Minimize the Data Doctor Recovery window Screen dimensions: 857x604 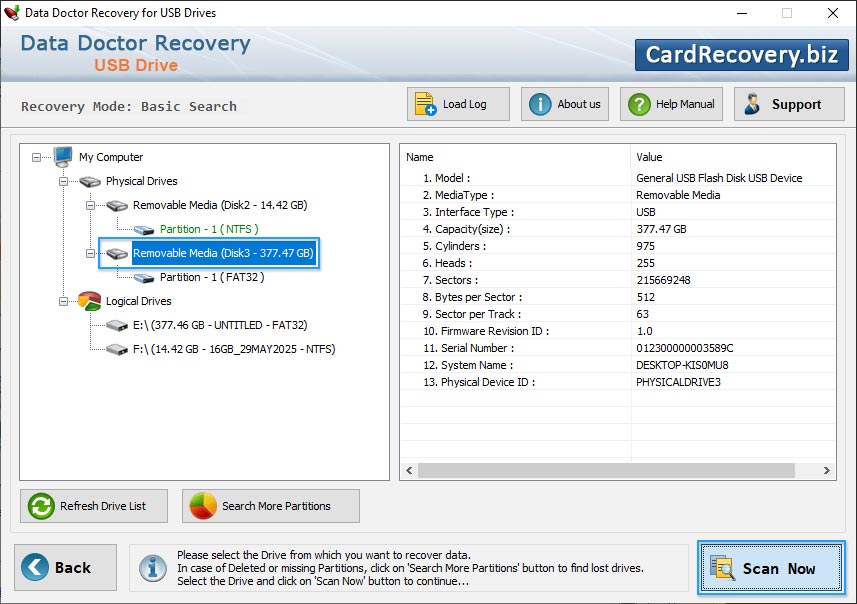[742, 13]
